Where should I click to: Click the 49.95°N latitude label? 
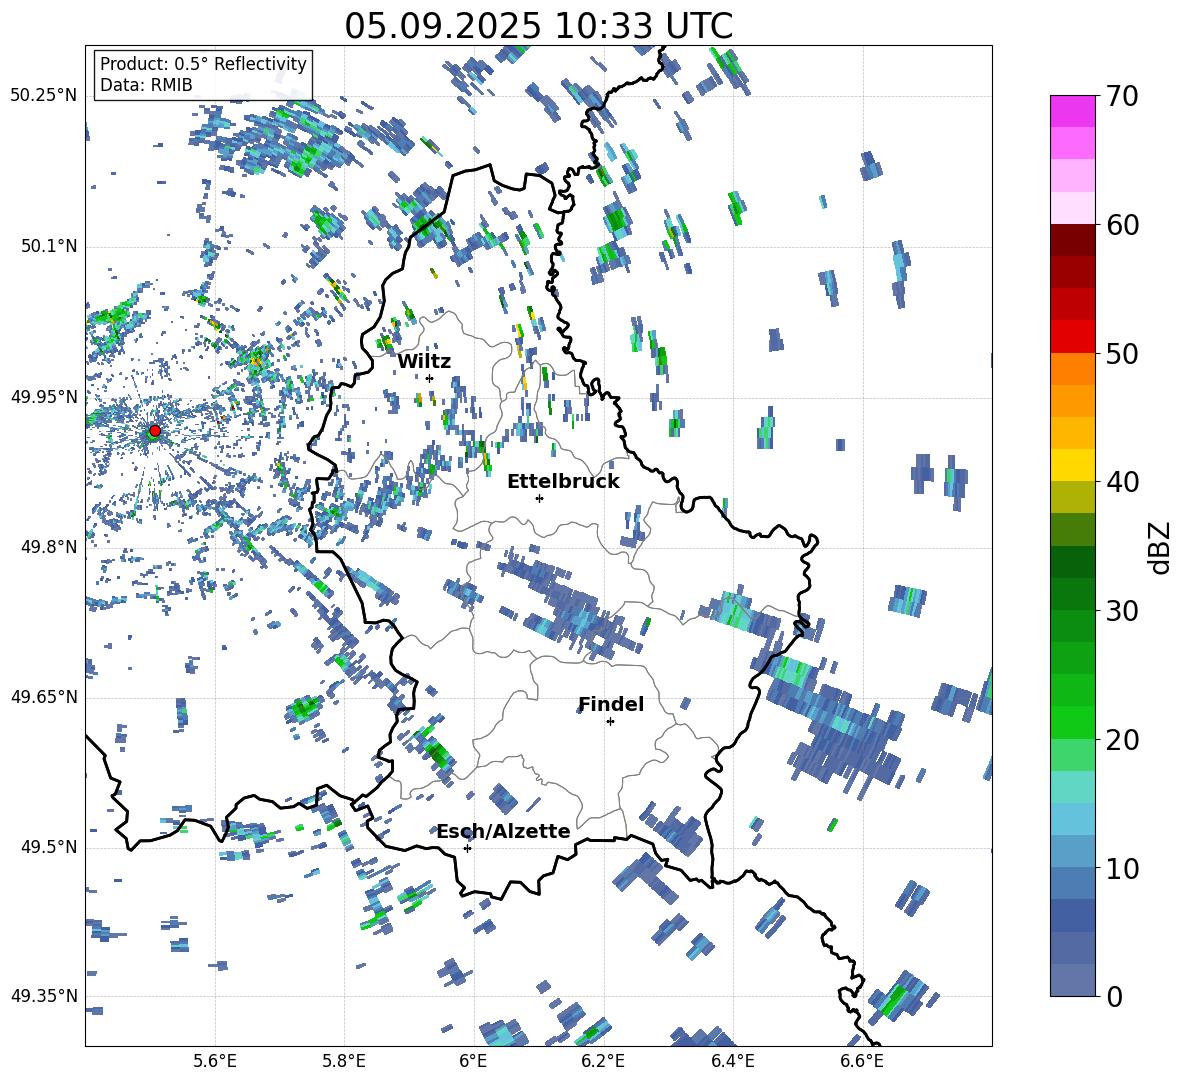pyautogui.click(x=44, y=397)
